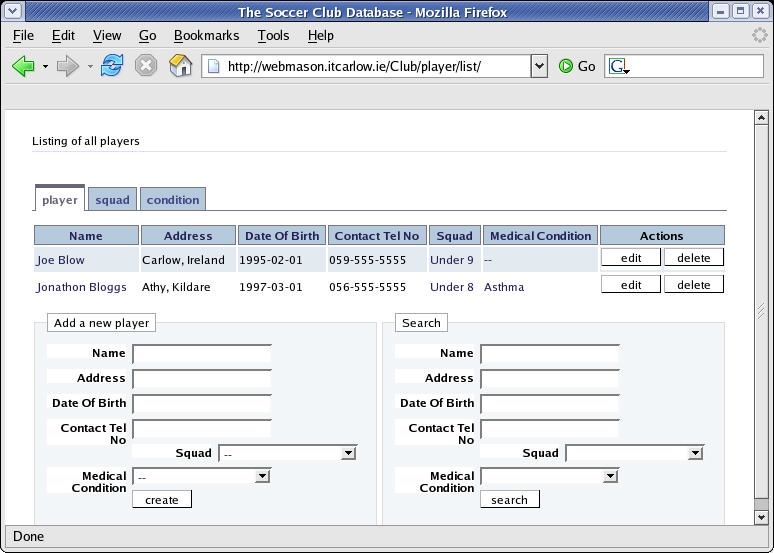This screenshot has width=774, height=553.
Task: Delete the Jonathon Bloggs player row
Action: click(x=693, y=285)
